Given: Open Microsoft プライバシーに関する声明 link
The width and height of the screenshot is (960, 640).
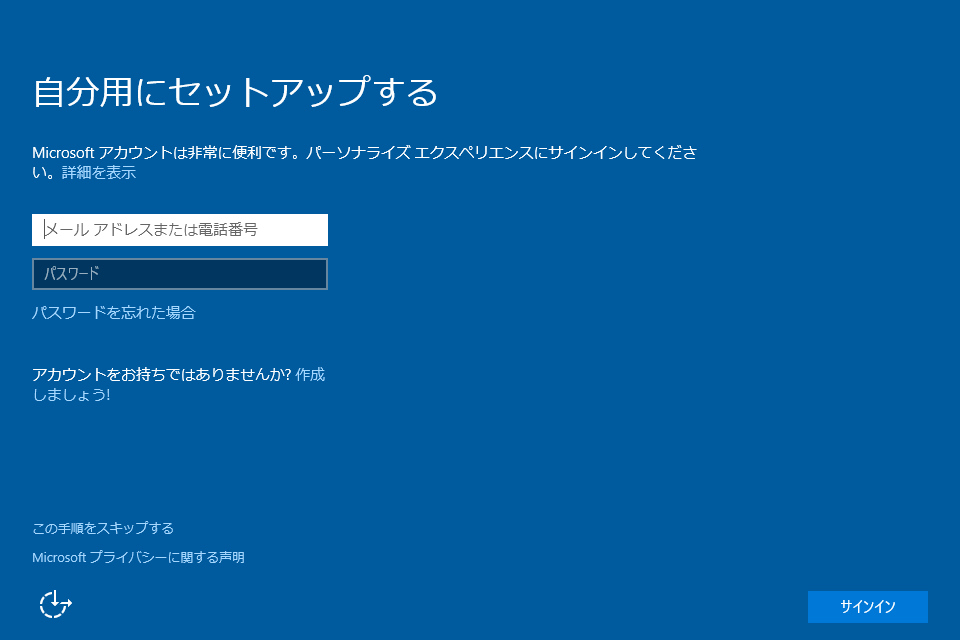Looking at the screenshot, I should (138, 557).
